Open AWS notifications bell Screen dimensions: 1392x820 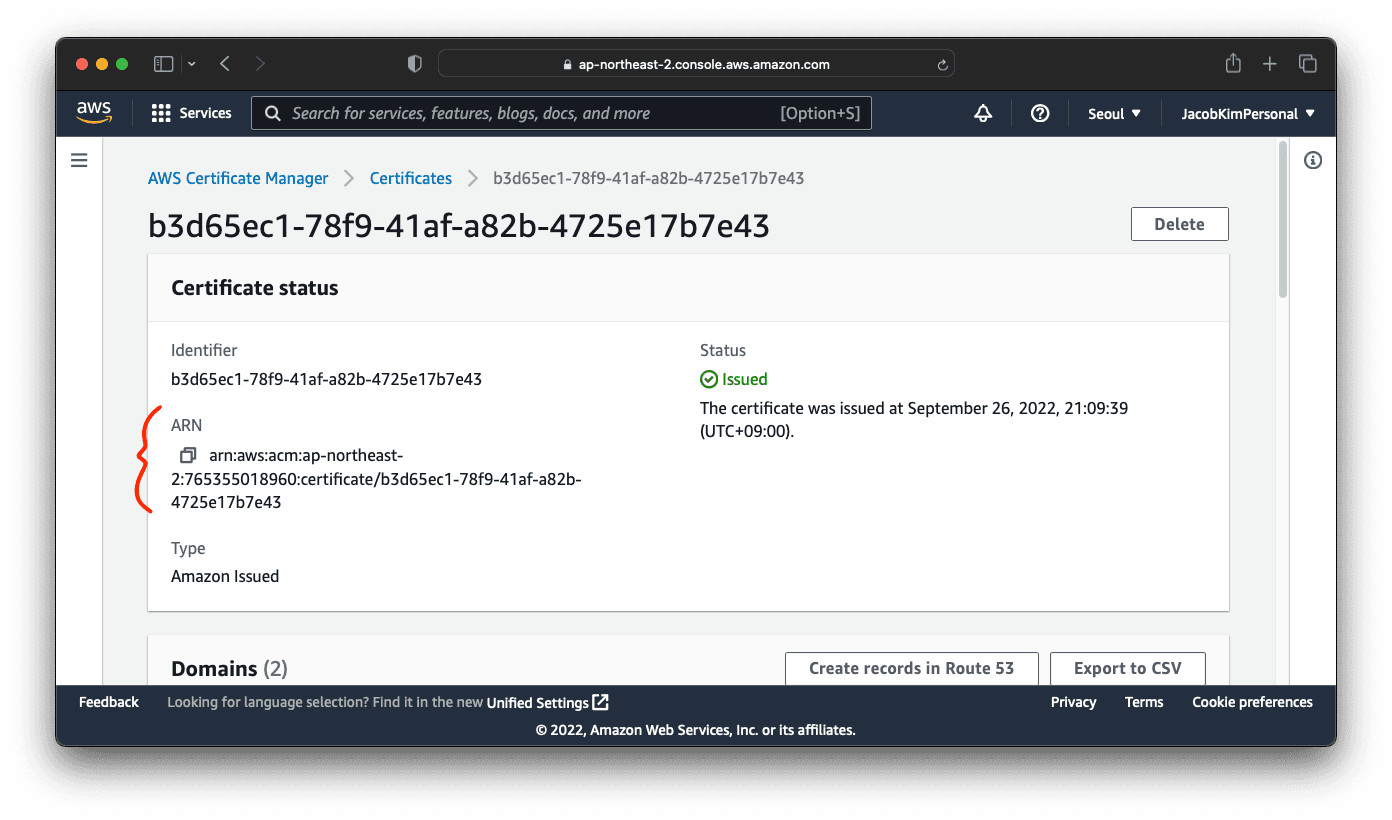982,113
